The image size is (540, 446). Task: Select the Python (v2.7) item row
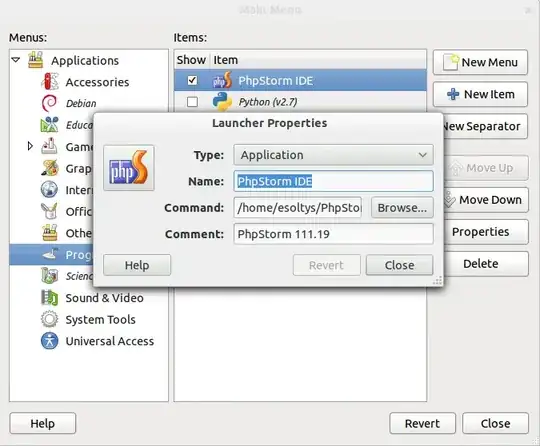point(300,102)
